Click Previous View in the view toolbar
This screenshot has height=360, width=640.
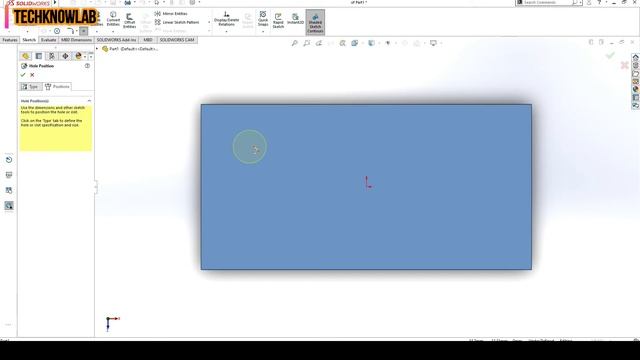(319, 43)
